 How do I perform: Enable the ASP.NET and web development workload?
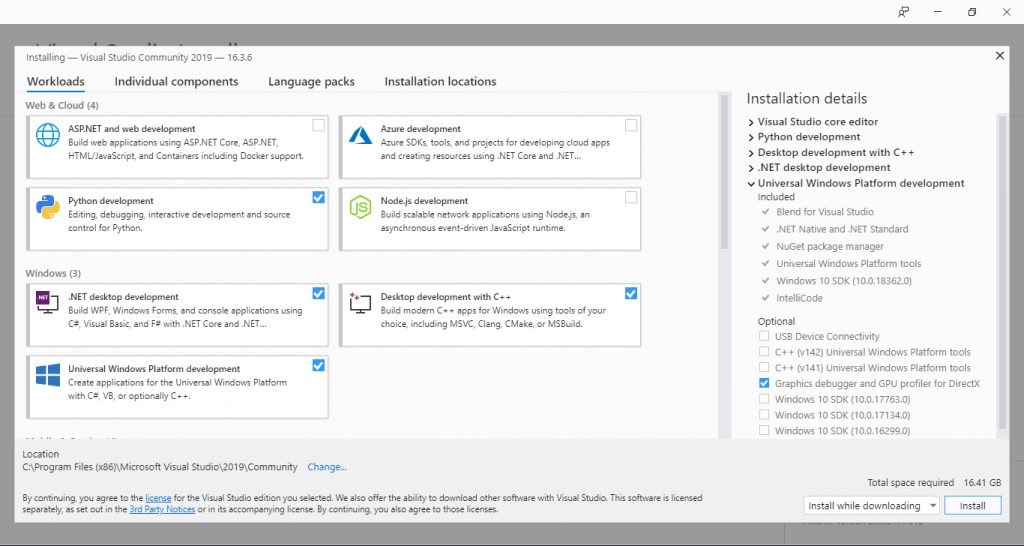[x=318, y=125]
